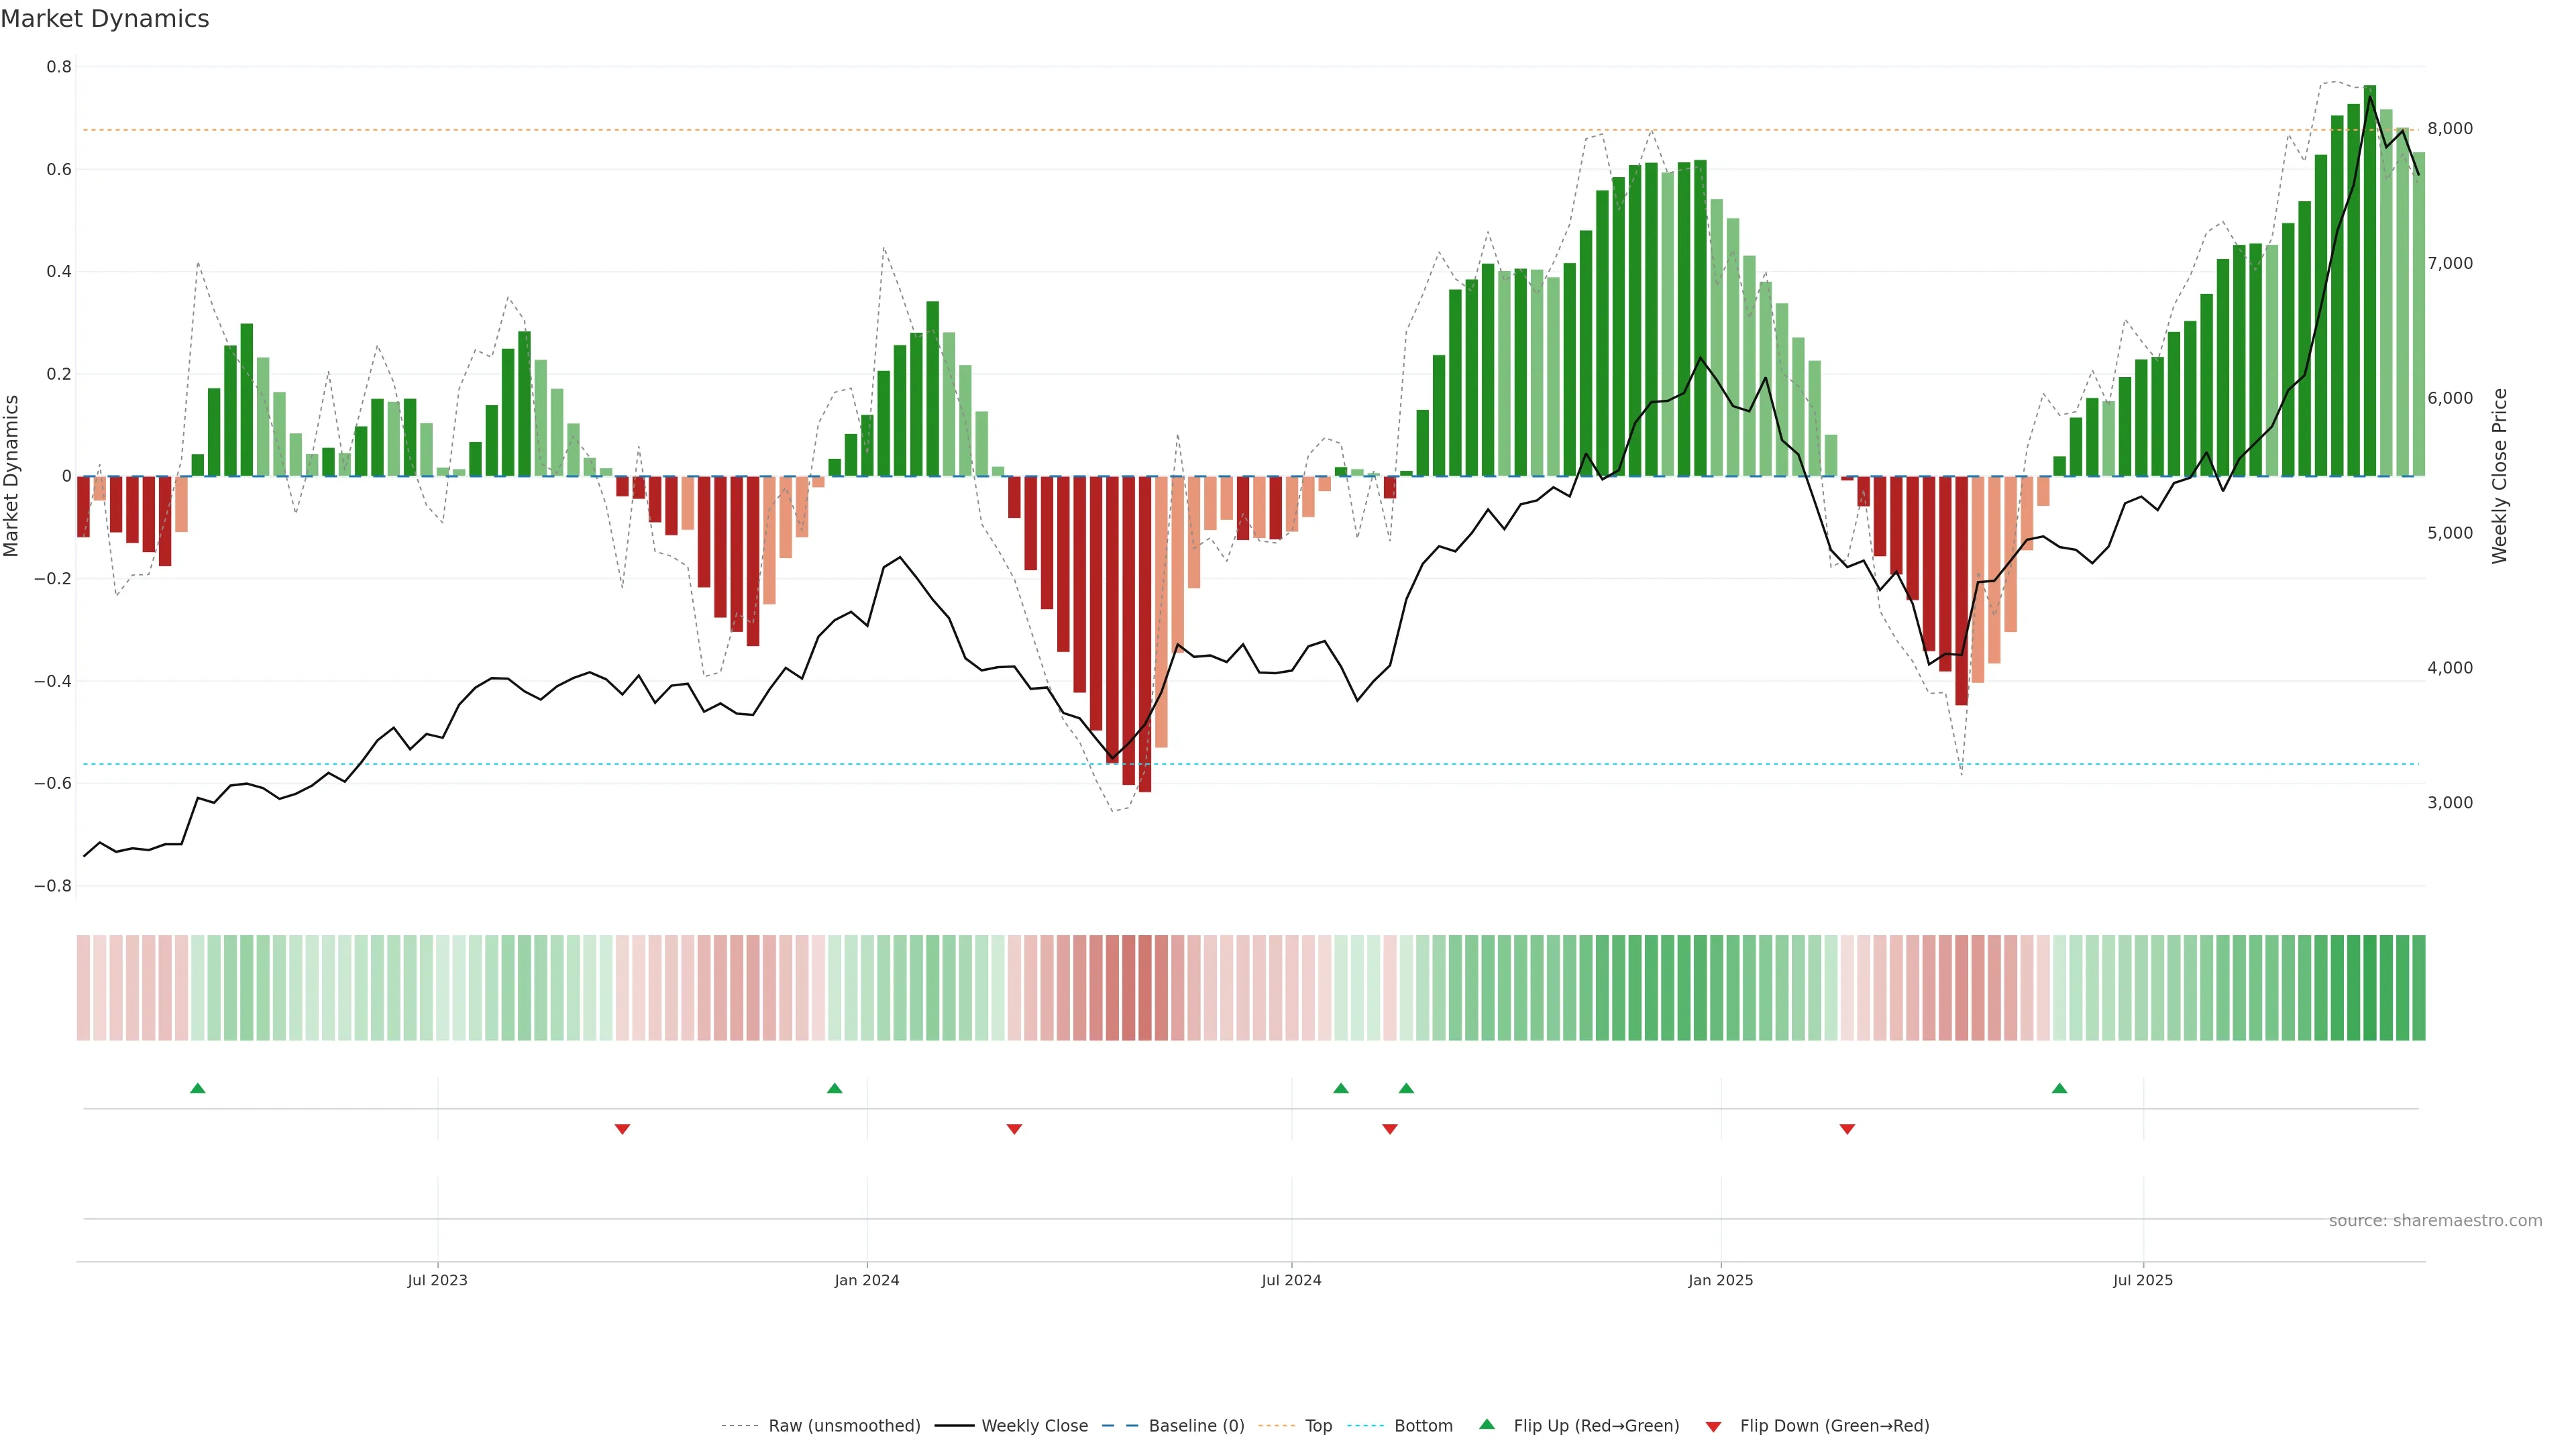Image resolution: width=2576 pixels, height=1449 pixels.
Task: Hide the Top threshold legend entry
Action: pos(1318,1426)
